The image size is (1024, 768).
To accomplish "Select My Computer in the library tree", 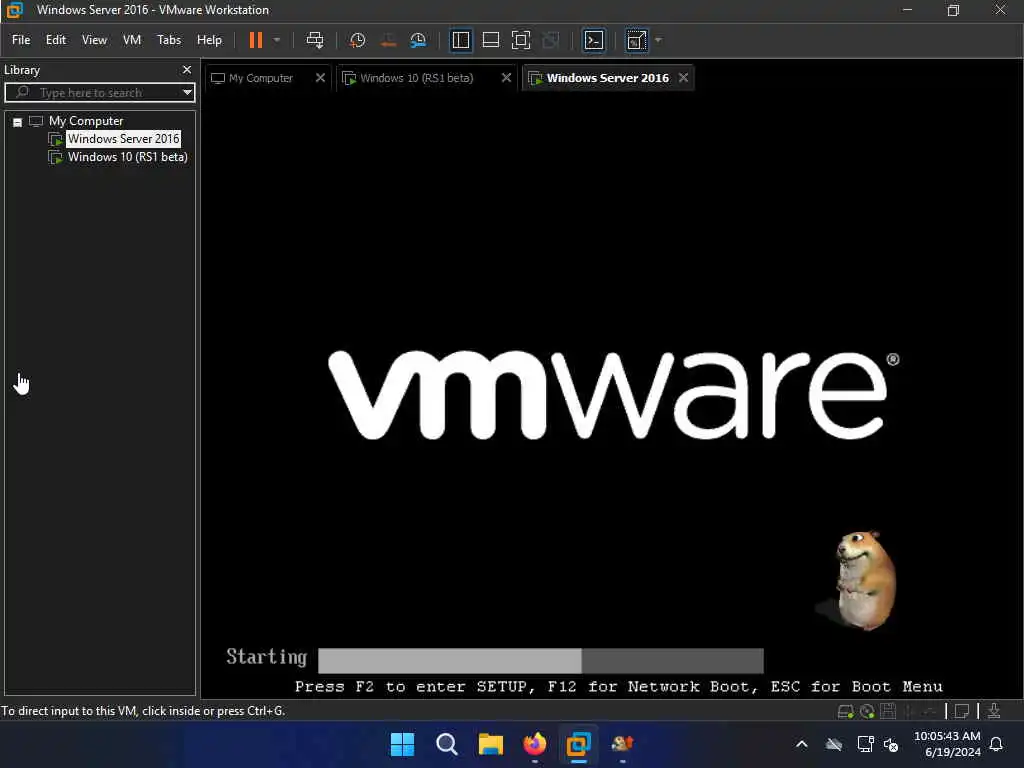I will (86, 121).
